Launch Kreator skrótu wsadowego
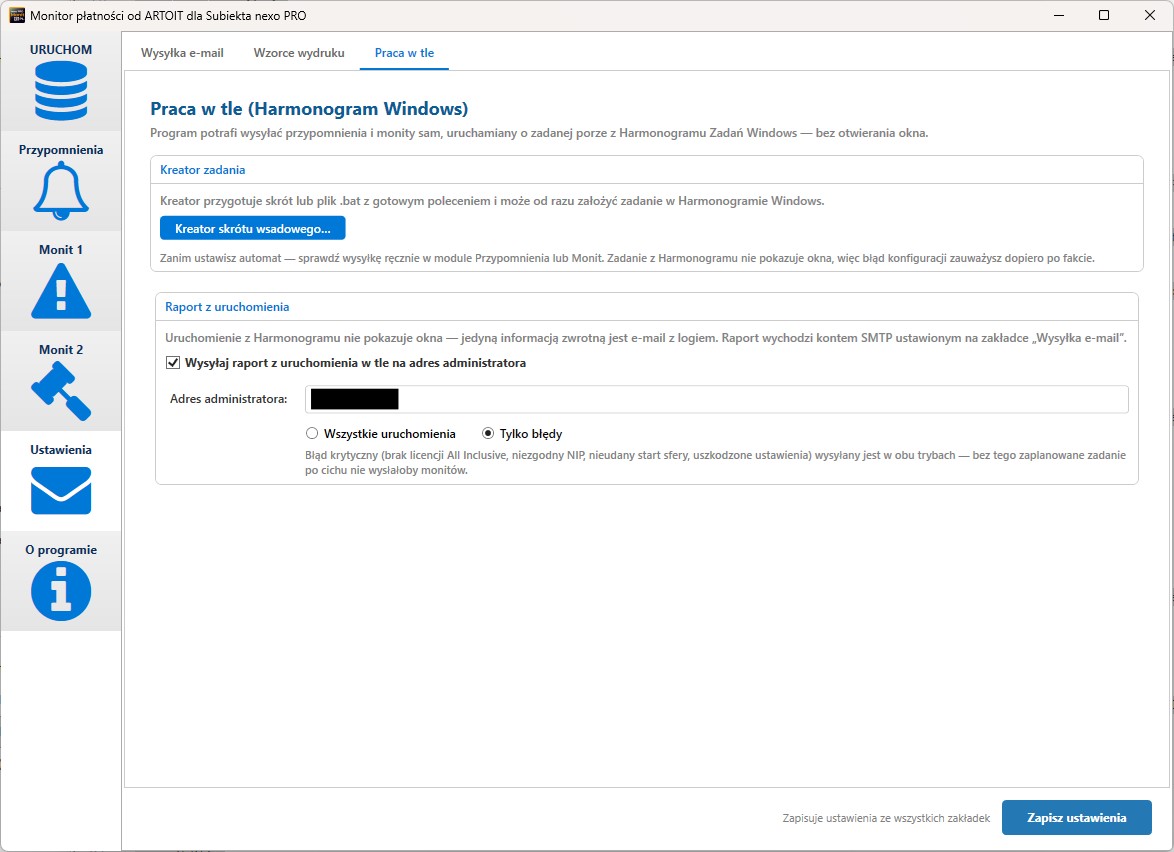 coord(252,228)
